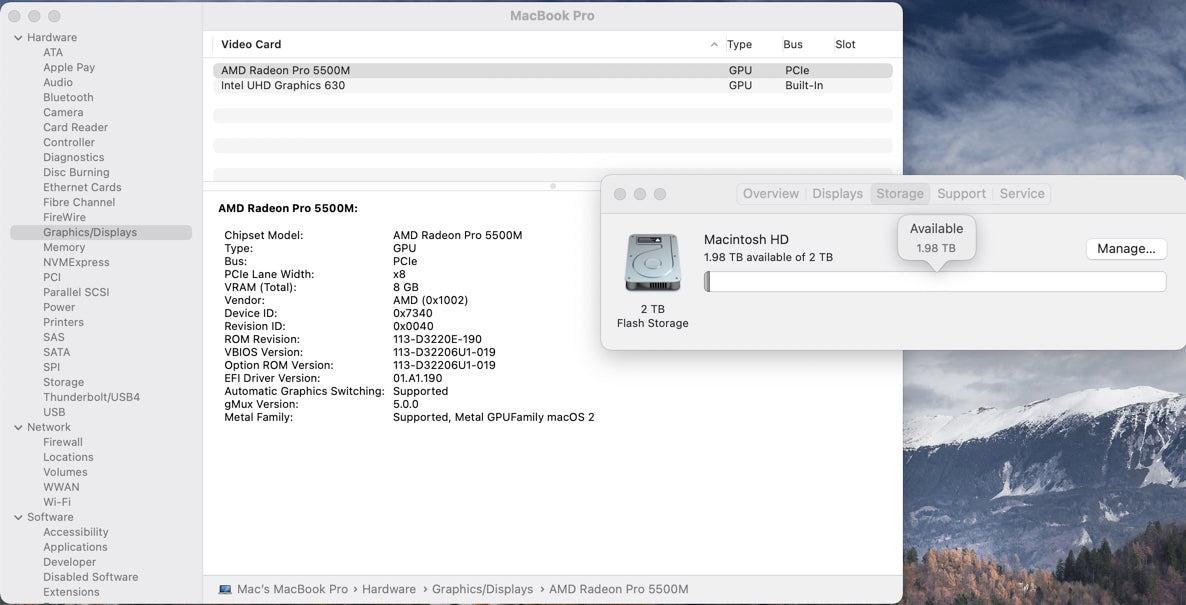
Task: Open the Service tab
Action: pos(1022,193)
